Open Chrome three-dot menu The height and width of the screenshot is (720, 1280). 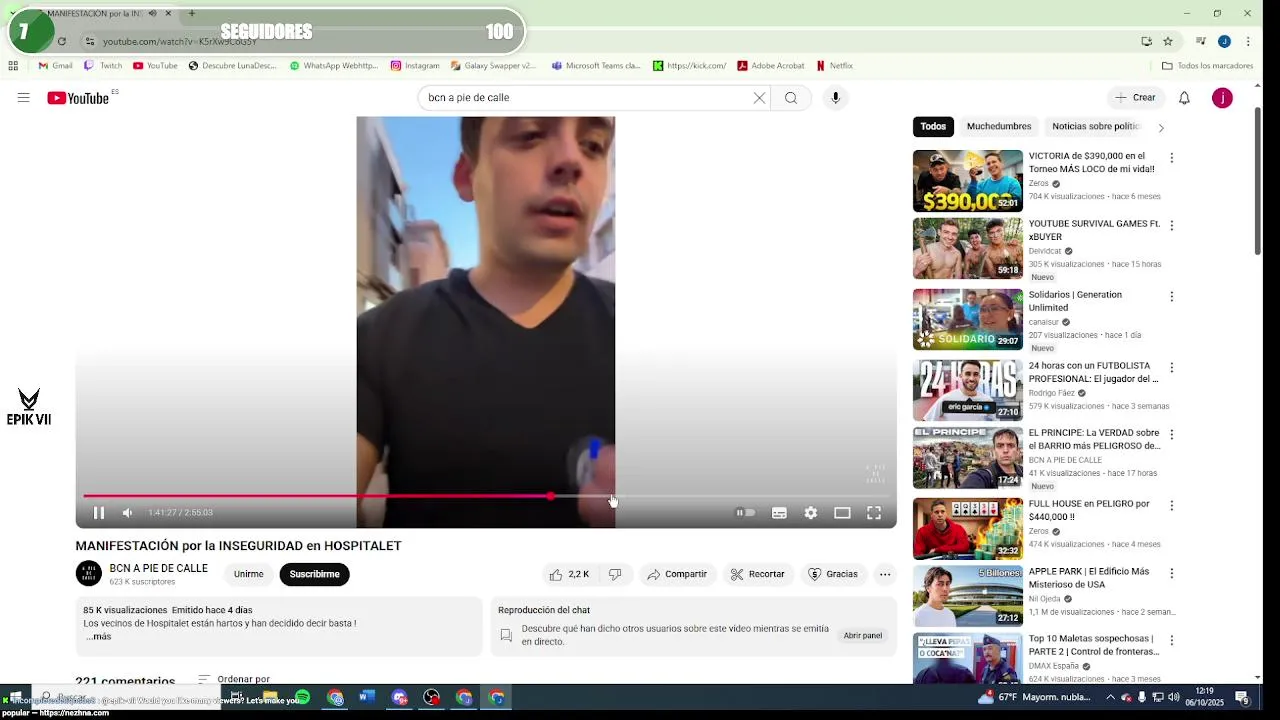[x=1248, y=41]
